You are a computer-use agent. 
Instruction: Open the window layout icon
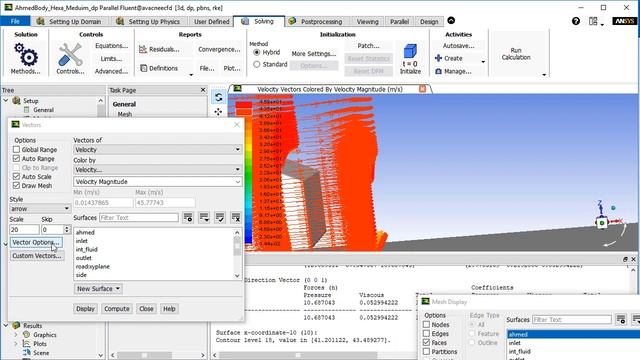pyautogui.click(x=593, y=21)
